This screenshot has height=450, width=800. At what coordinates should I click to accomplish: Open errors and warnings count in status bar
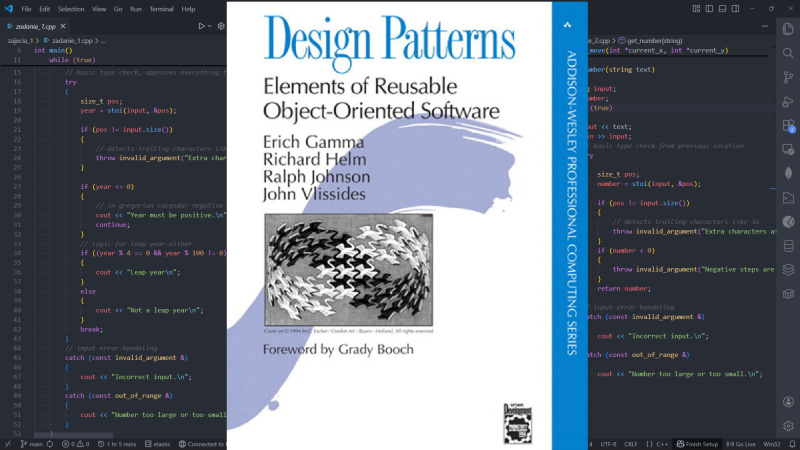click(x=75, y=444)
